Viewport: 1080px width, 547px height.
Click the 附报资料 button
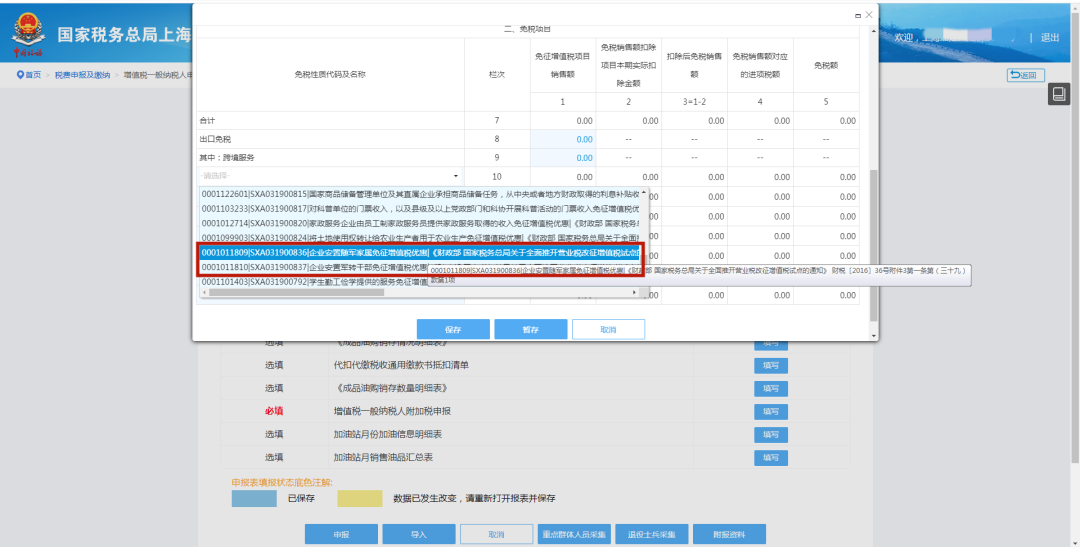[729, 535]
